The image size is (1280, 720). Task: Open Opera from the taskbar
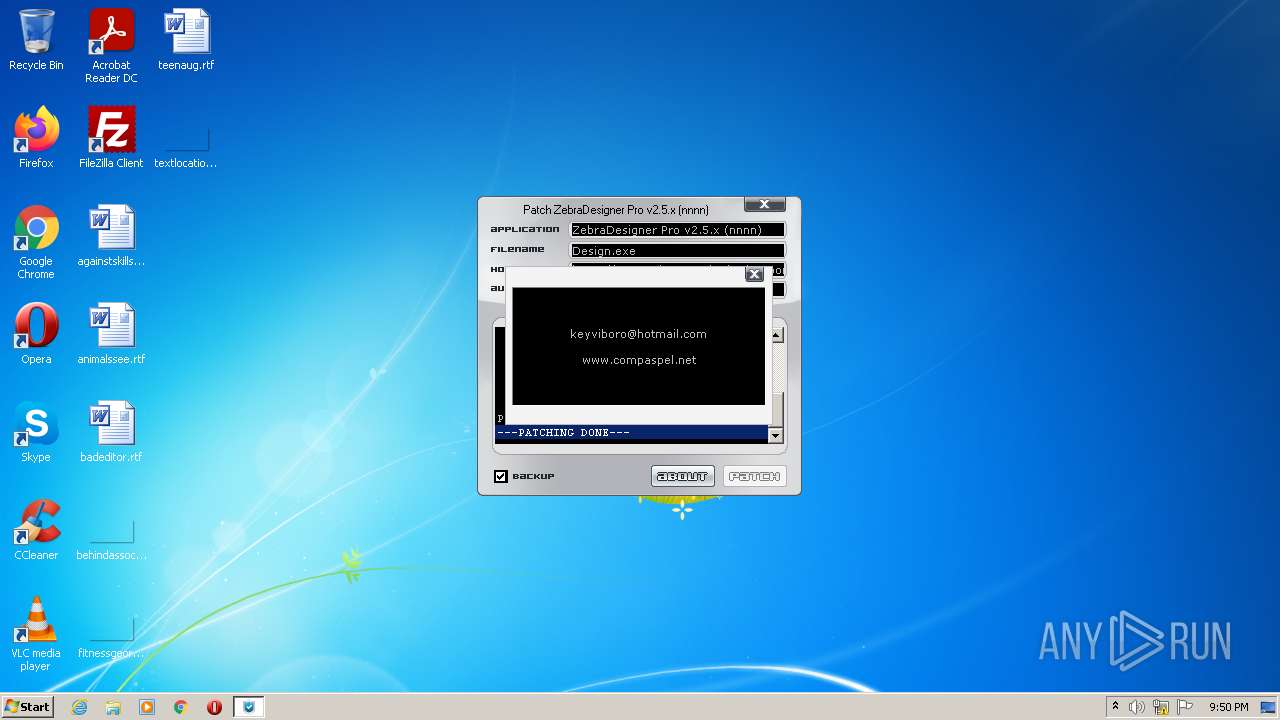point(214,707)
